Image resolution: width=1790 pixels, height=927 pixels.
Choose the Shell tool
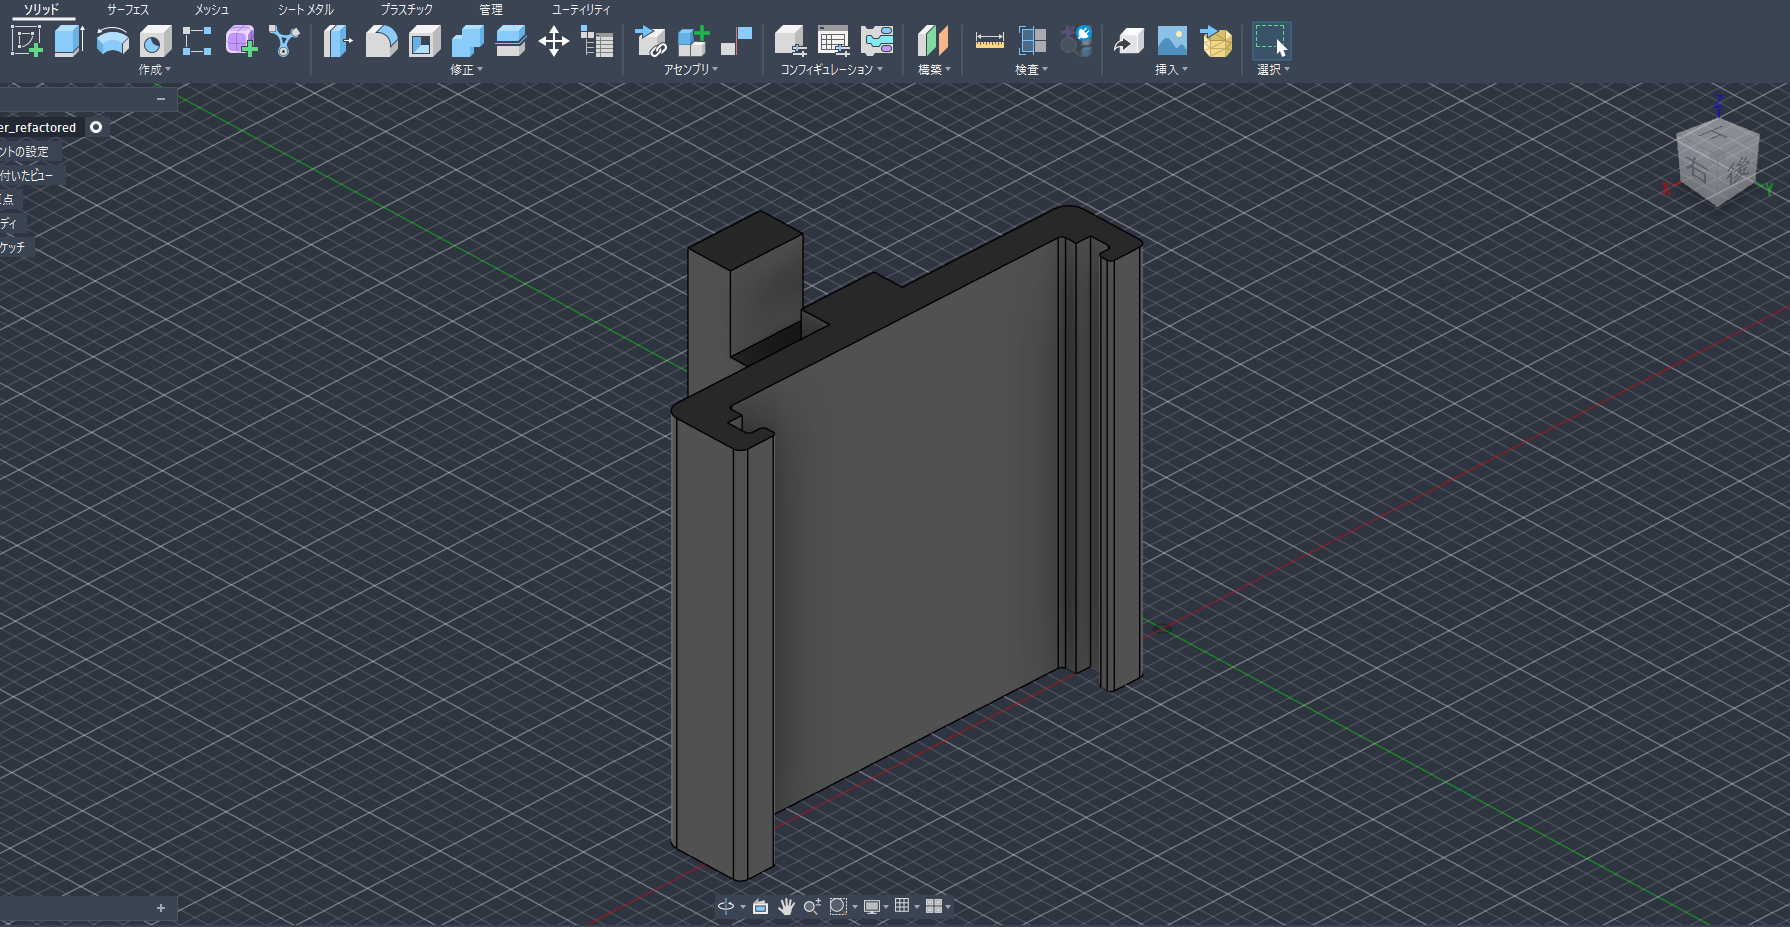[x=424, y=41]
